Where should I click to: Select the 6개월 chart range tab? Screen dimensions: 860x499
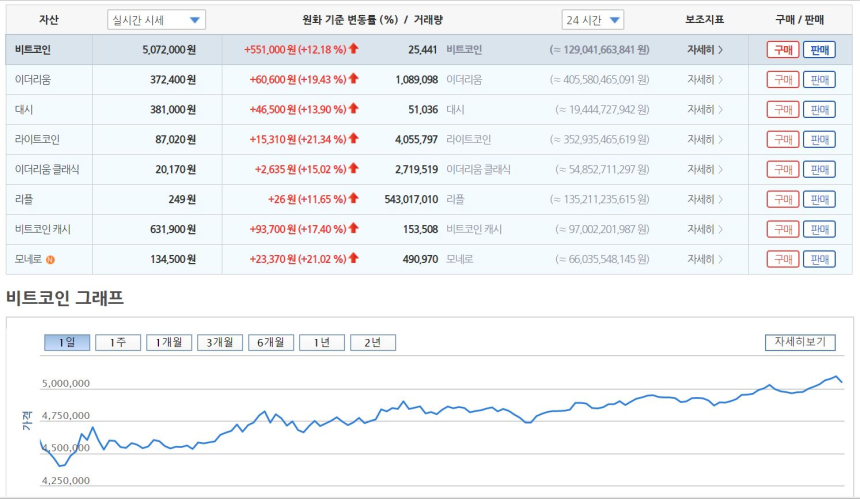point(271,343)
